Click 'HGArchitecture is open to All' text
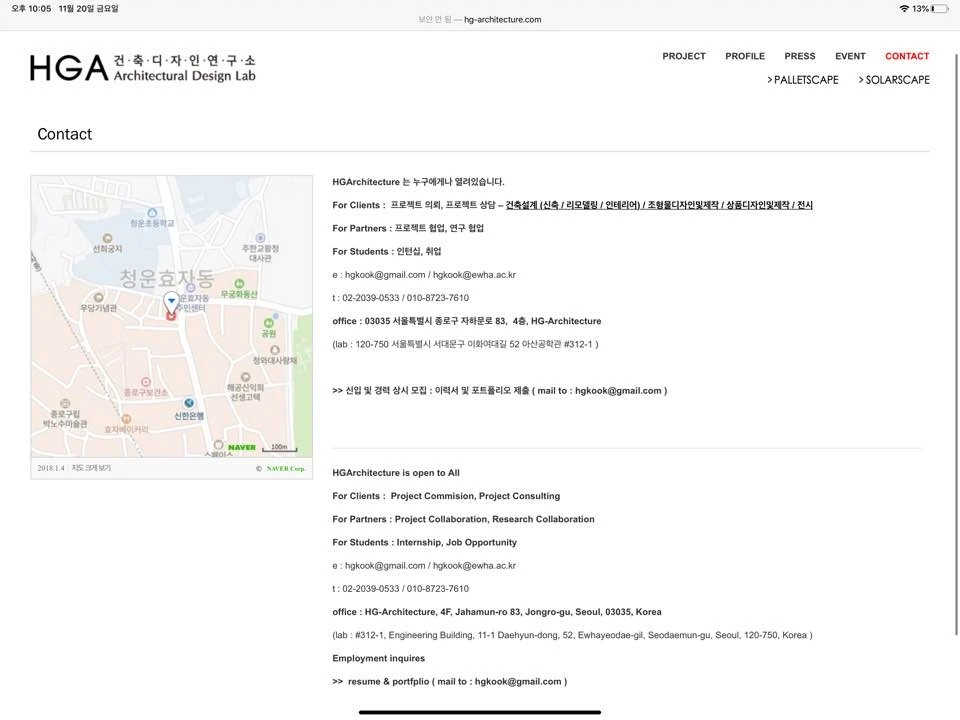Image resolution: width=960 pixels, height=720 pixels. point(396,473)
